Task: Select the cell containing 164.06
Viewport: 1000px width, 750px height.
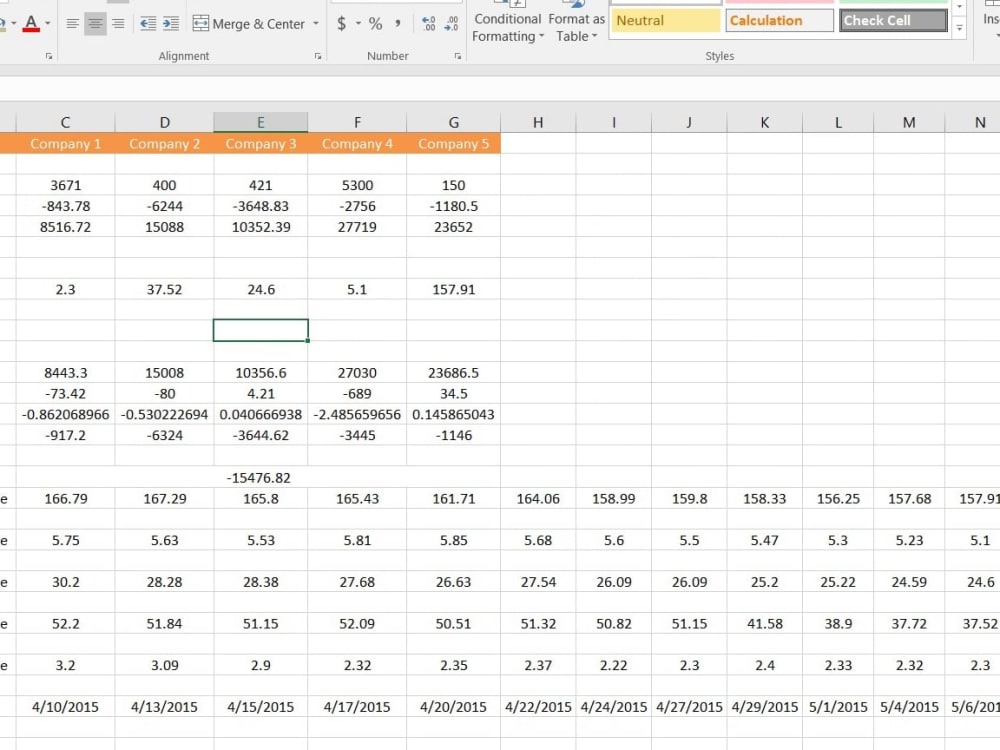Action: [538, 499]
